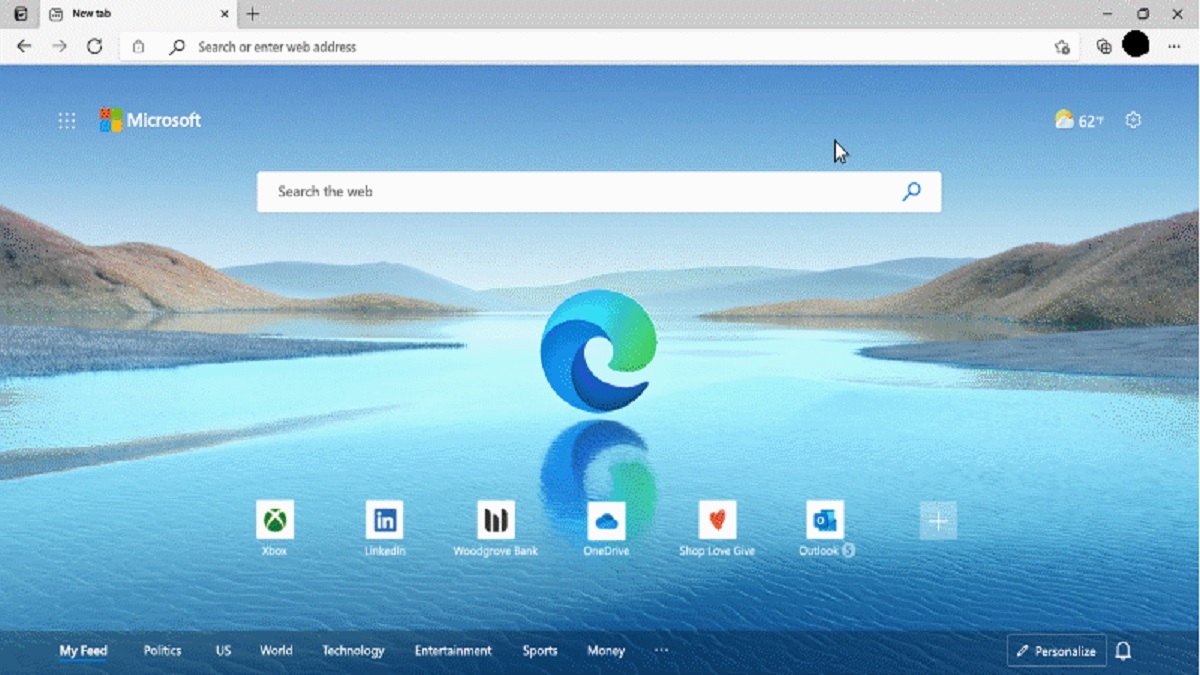Focus the address bar field
Viewport: 1200px width, 675px height.
[600, 47]
